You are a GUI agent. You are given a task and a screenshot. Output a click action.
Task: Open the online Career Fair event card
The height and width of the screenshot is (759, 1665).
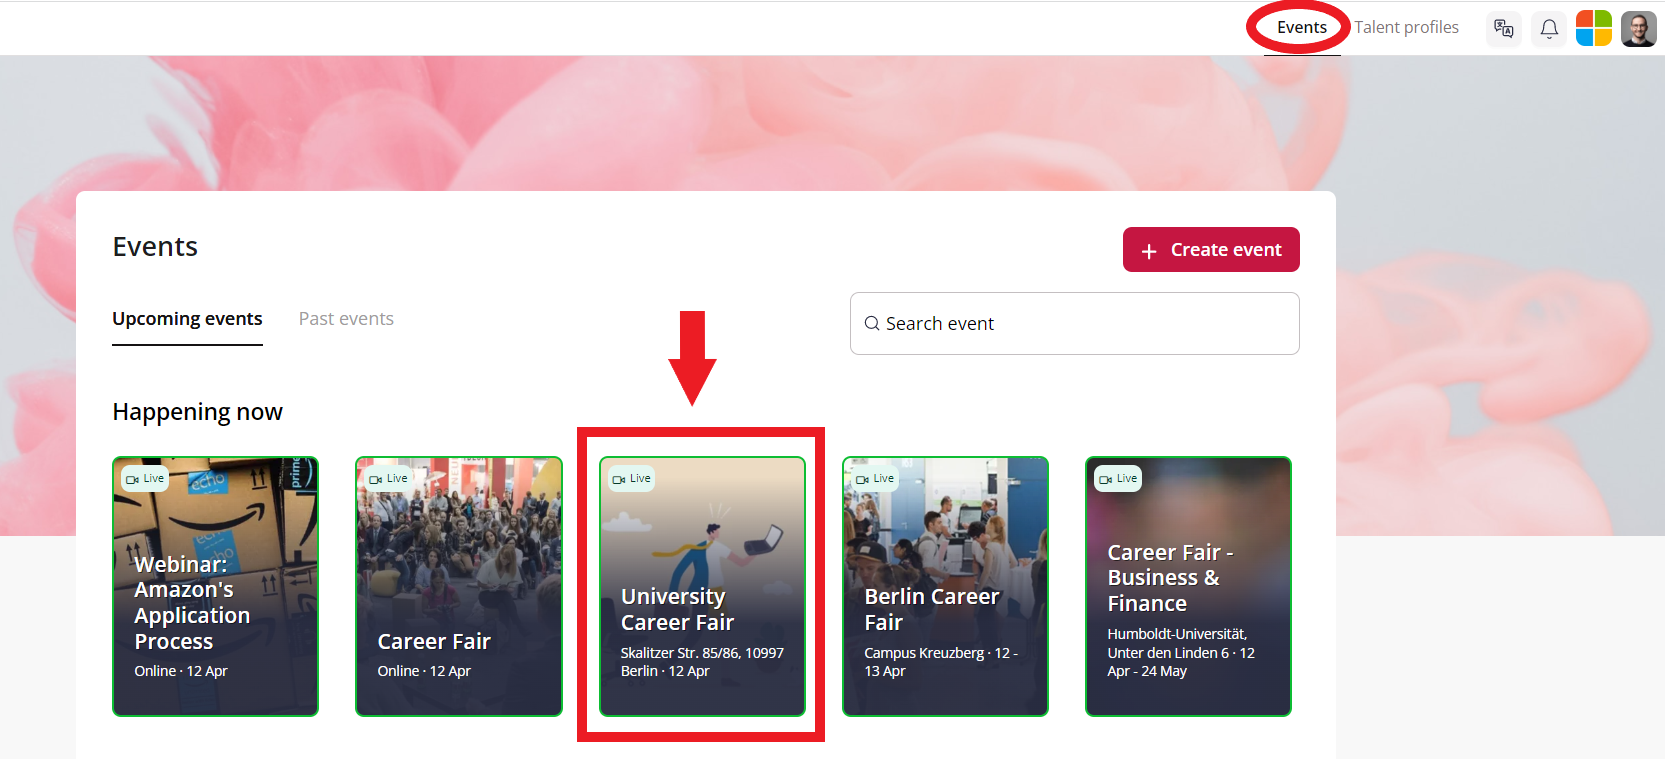[x=459, y=587]
